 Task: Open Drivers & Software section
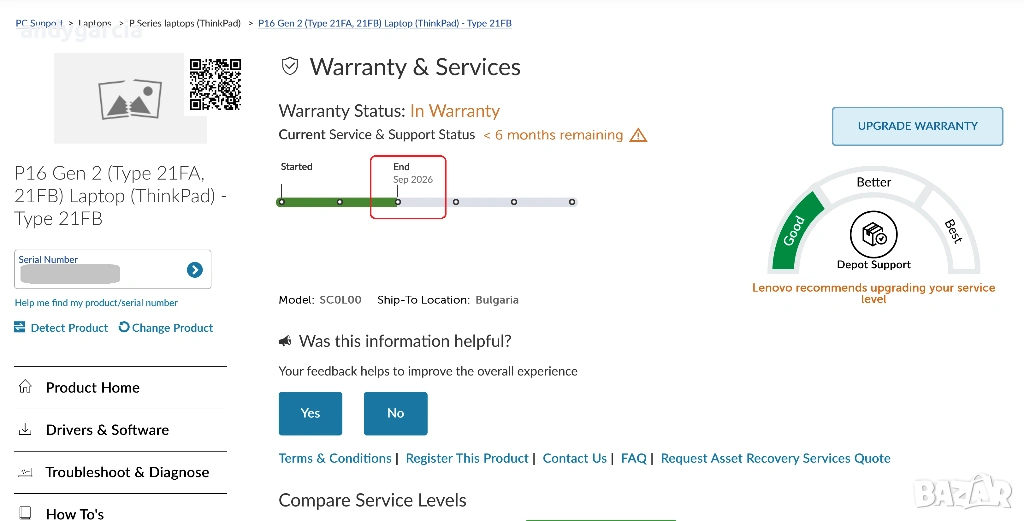107,430
